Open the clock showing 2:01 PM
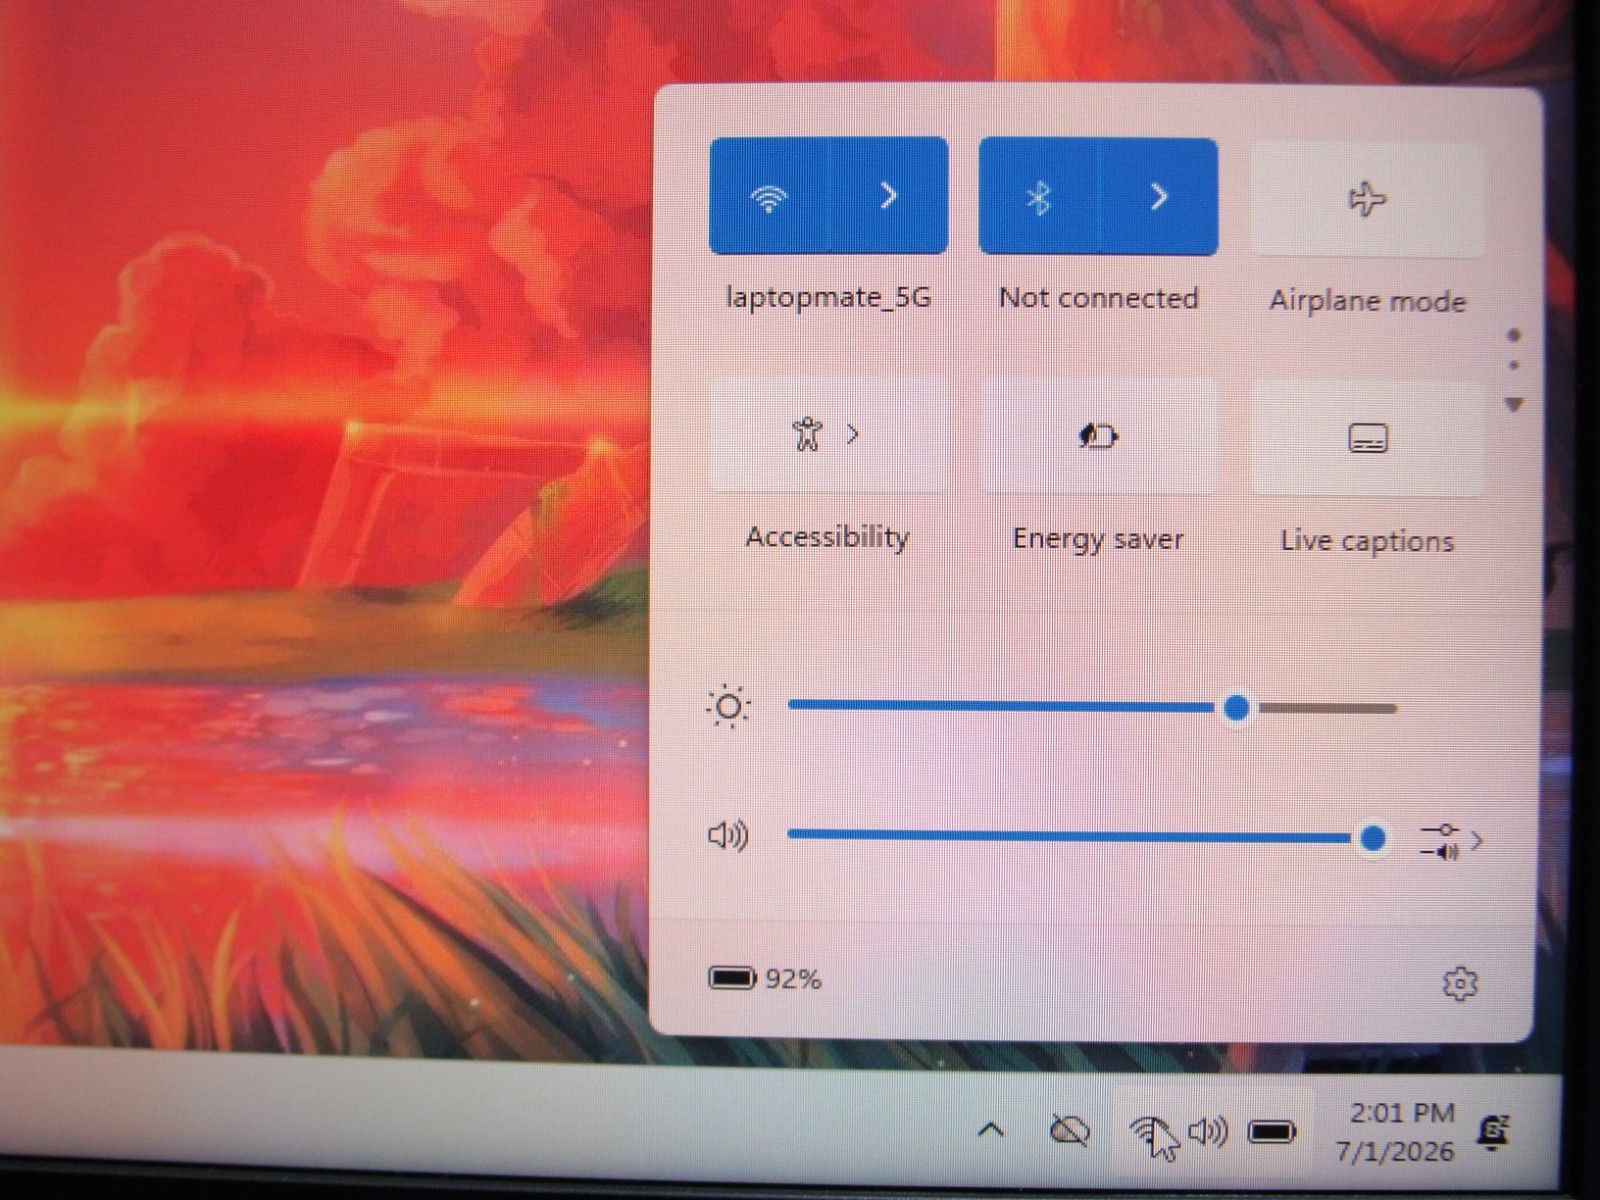This screenshot has height=1200, width=1600. 1402,1112
